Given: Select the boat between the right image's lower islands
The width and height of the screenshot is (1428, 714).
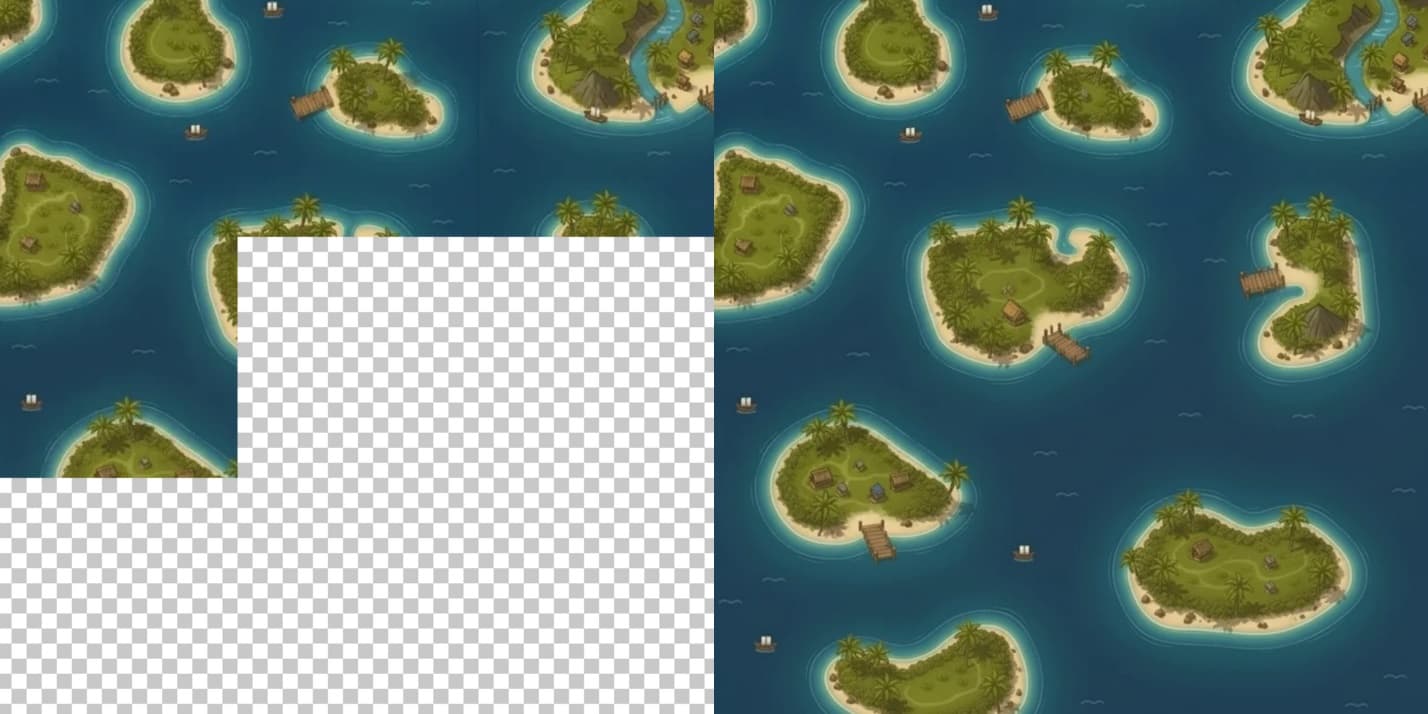Looking at the screenshot, I should 1023,552.
